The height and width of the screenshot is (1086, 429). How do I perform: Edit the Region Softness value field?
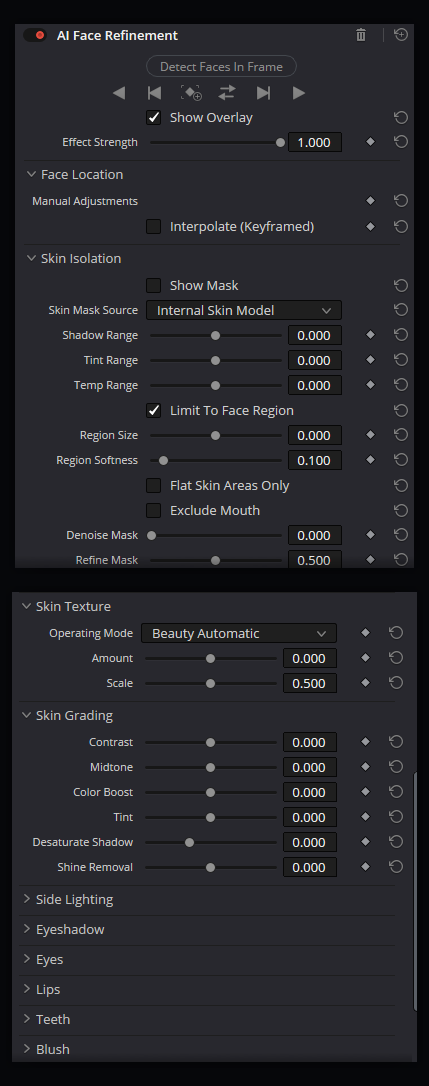tap(315, 461)
